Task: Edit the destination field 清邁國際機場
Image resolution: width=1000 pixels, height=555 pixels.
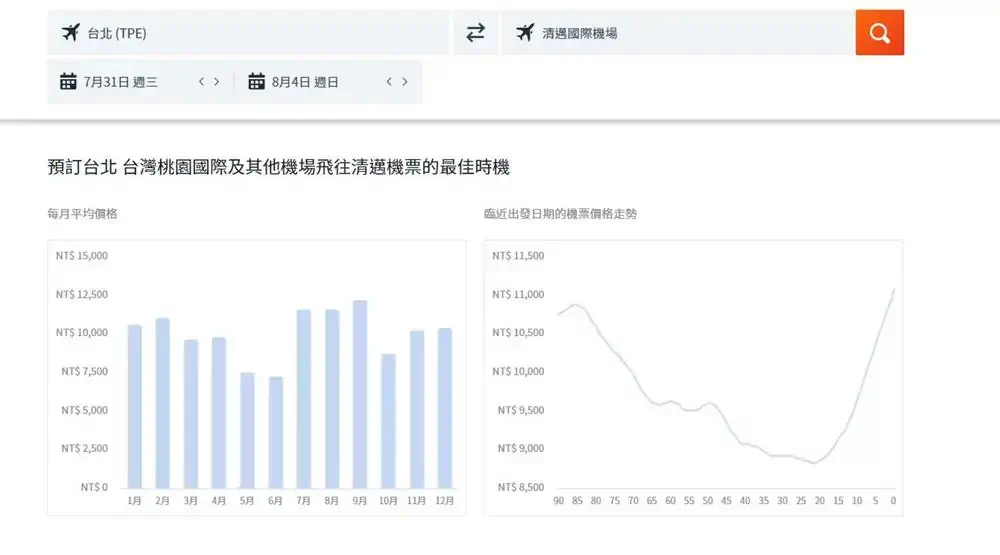Action: [679, 33]
